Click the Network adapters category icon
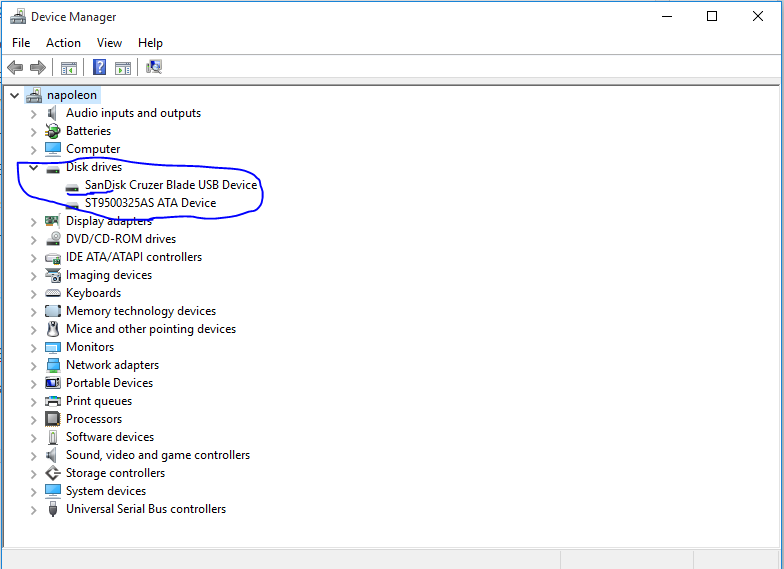Viewport: 784px width, 569px height. [52, 365]
